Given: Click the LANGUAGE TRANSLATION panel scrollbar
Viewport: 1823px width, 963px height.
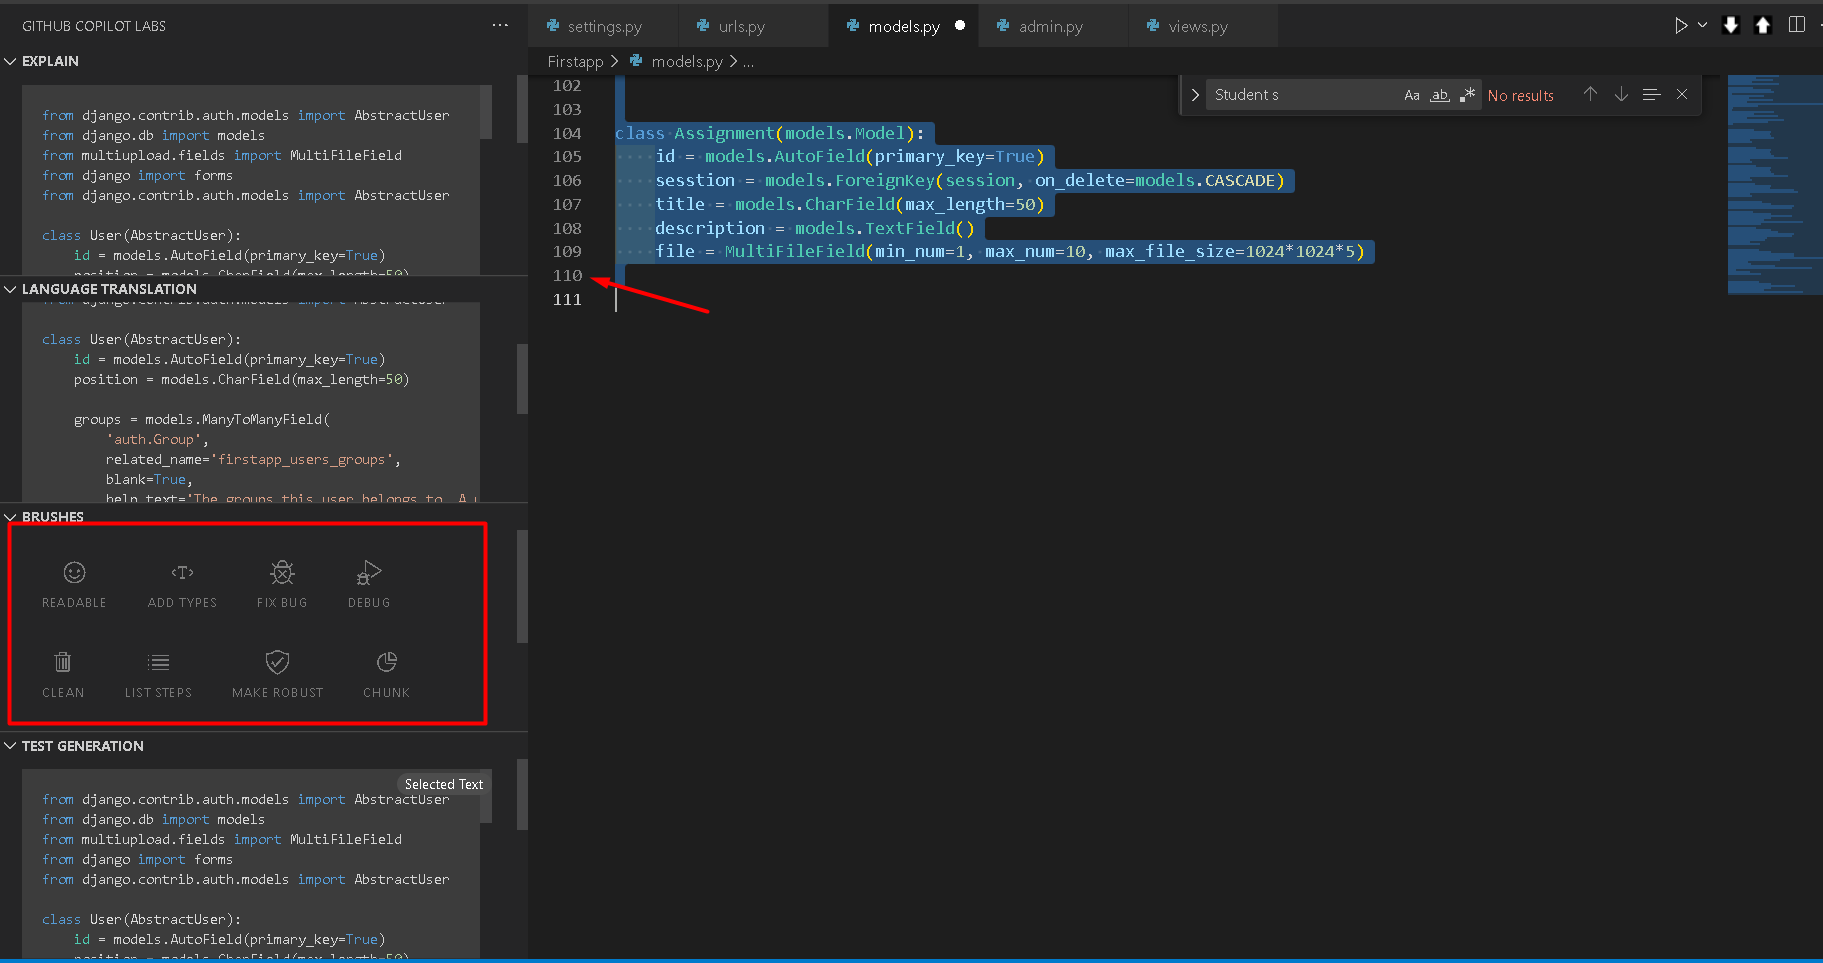Looking at the screenshot, I should [522, 379].
